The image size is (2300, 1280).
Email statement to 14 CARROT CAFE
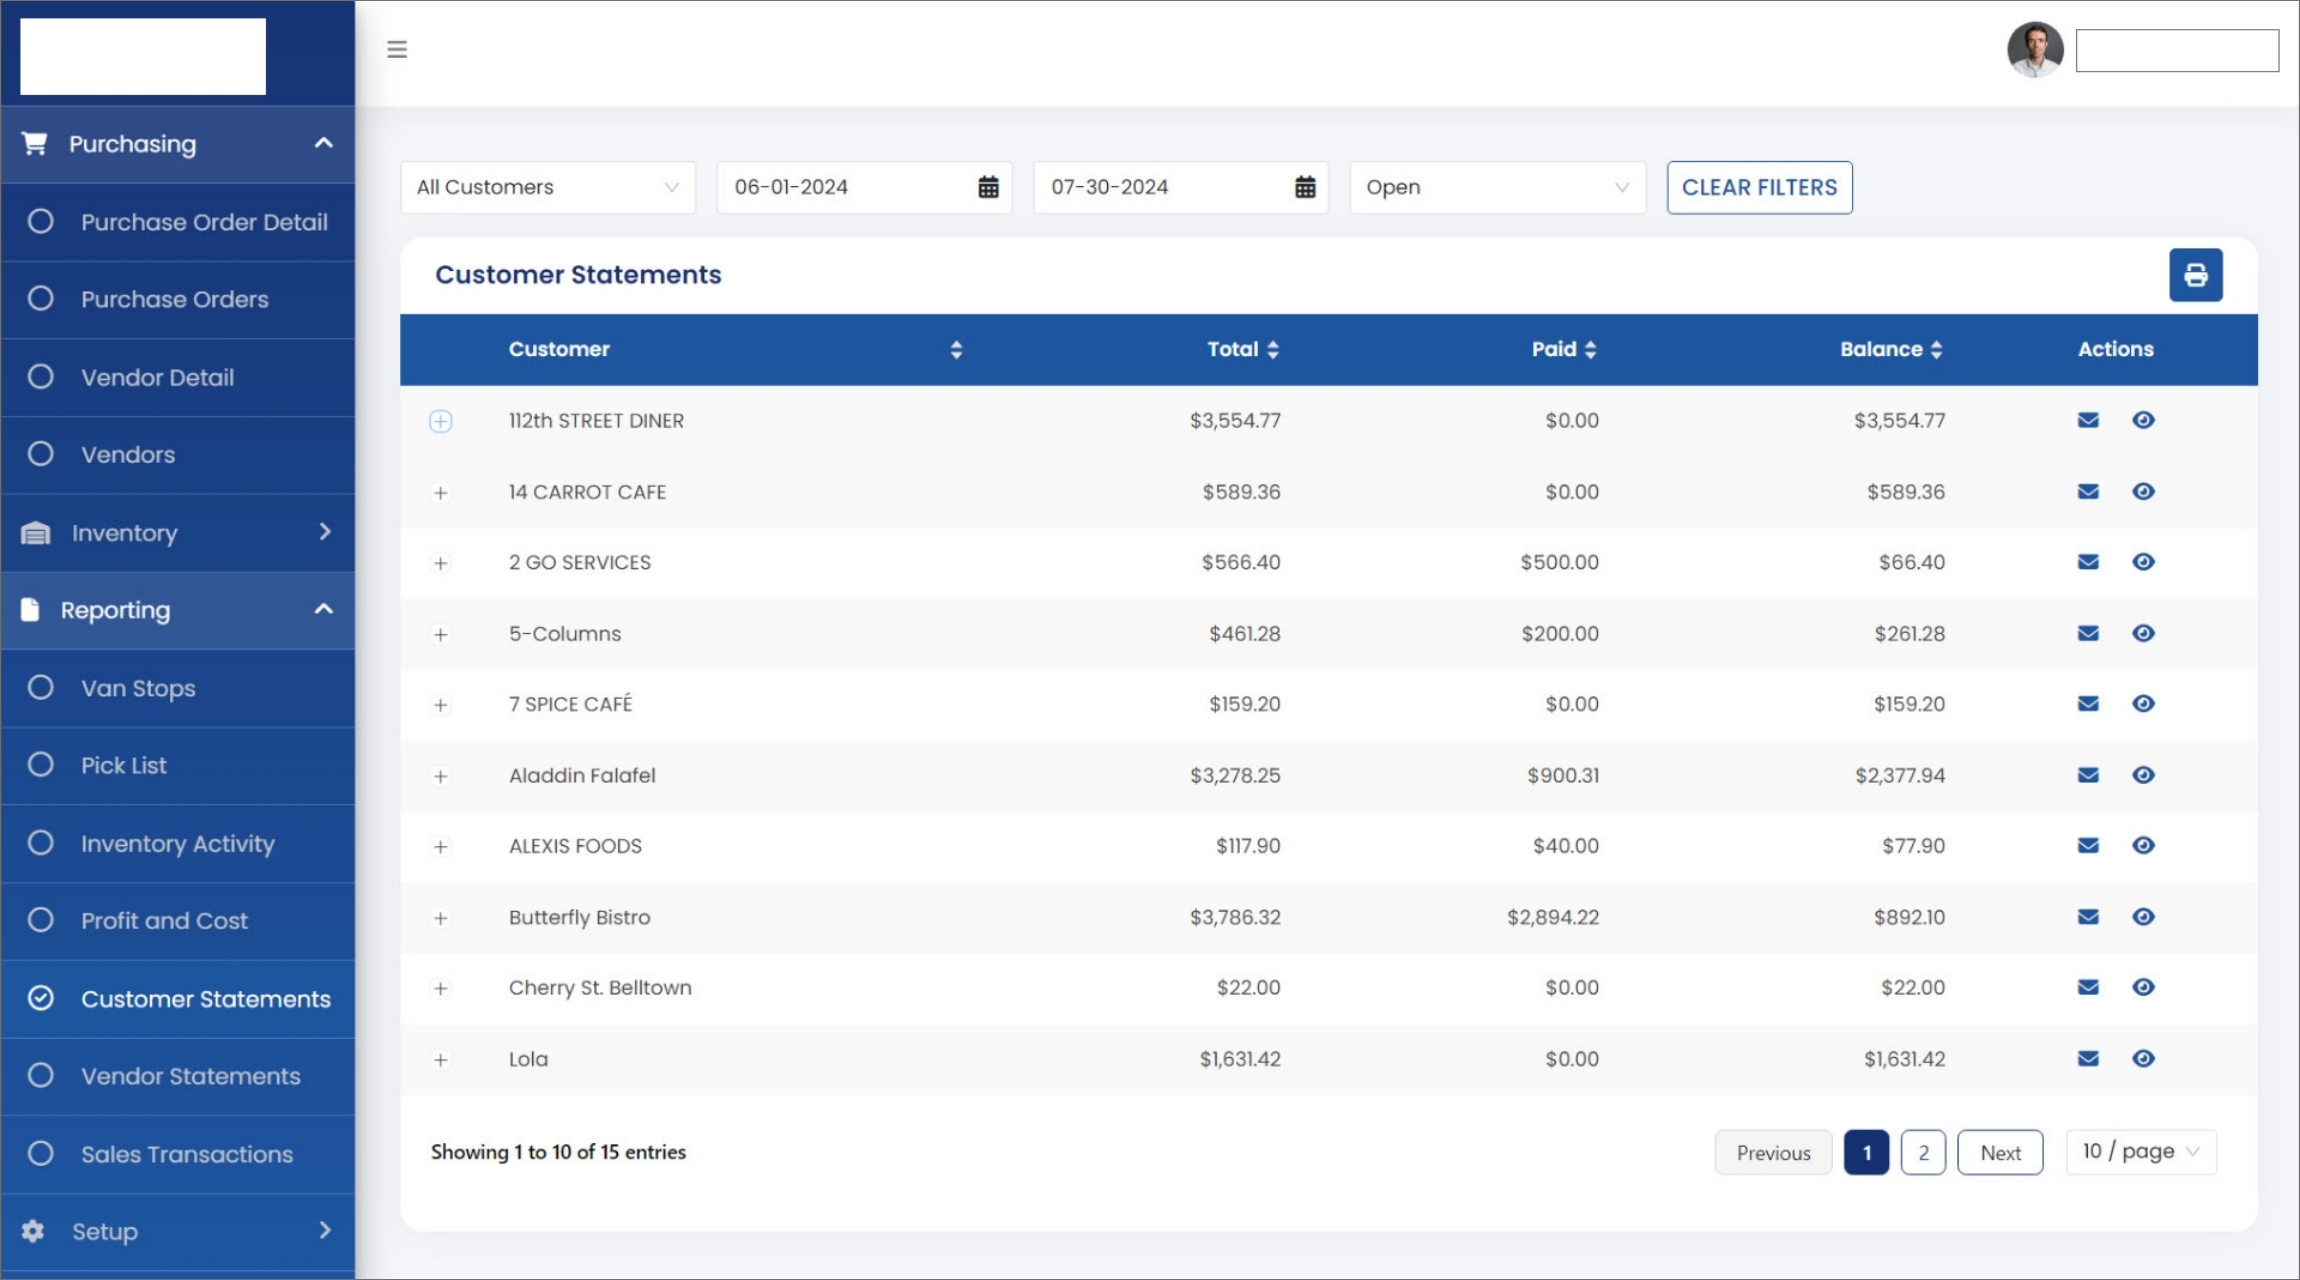pyautogui.click(x=2088, y=491)
